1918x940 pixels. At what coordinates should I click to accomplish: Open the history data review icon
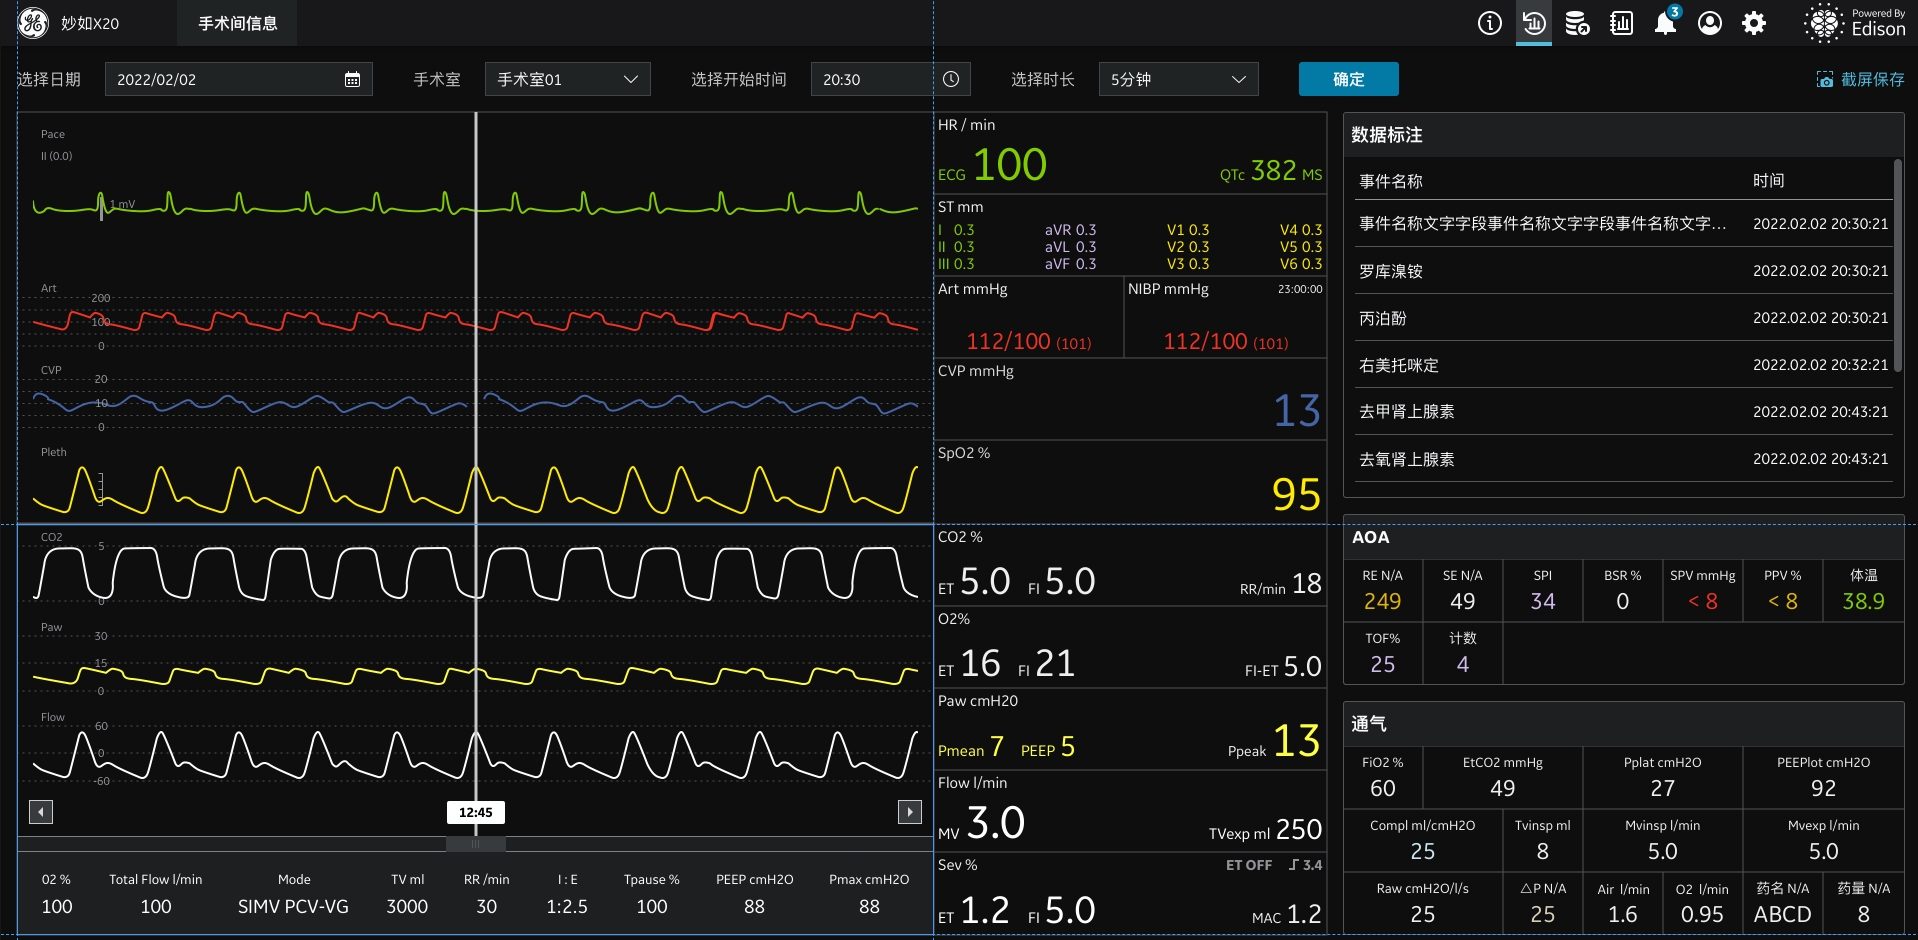pyautogui.click(x=1534, y=23)
